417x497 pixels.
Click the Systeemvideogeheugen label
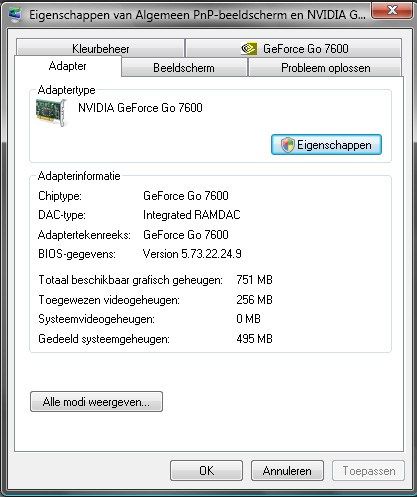click(97, 319)
